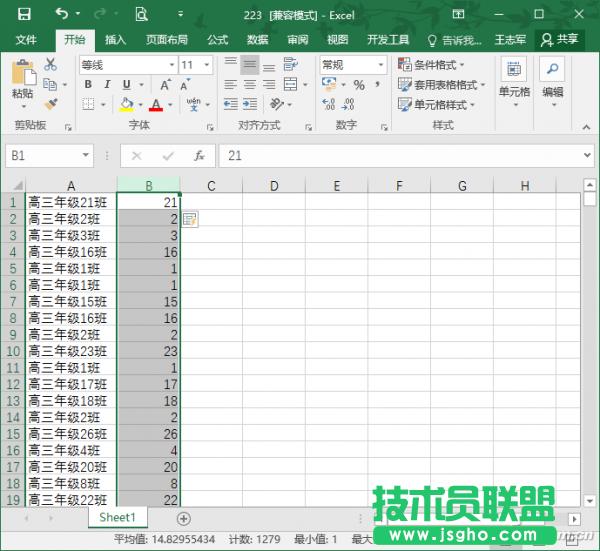Click the Format Painter brush icon
This screenshot has height=551, width=600.
[51, 104]
